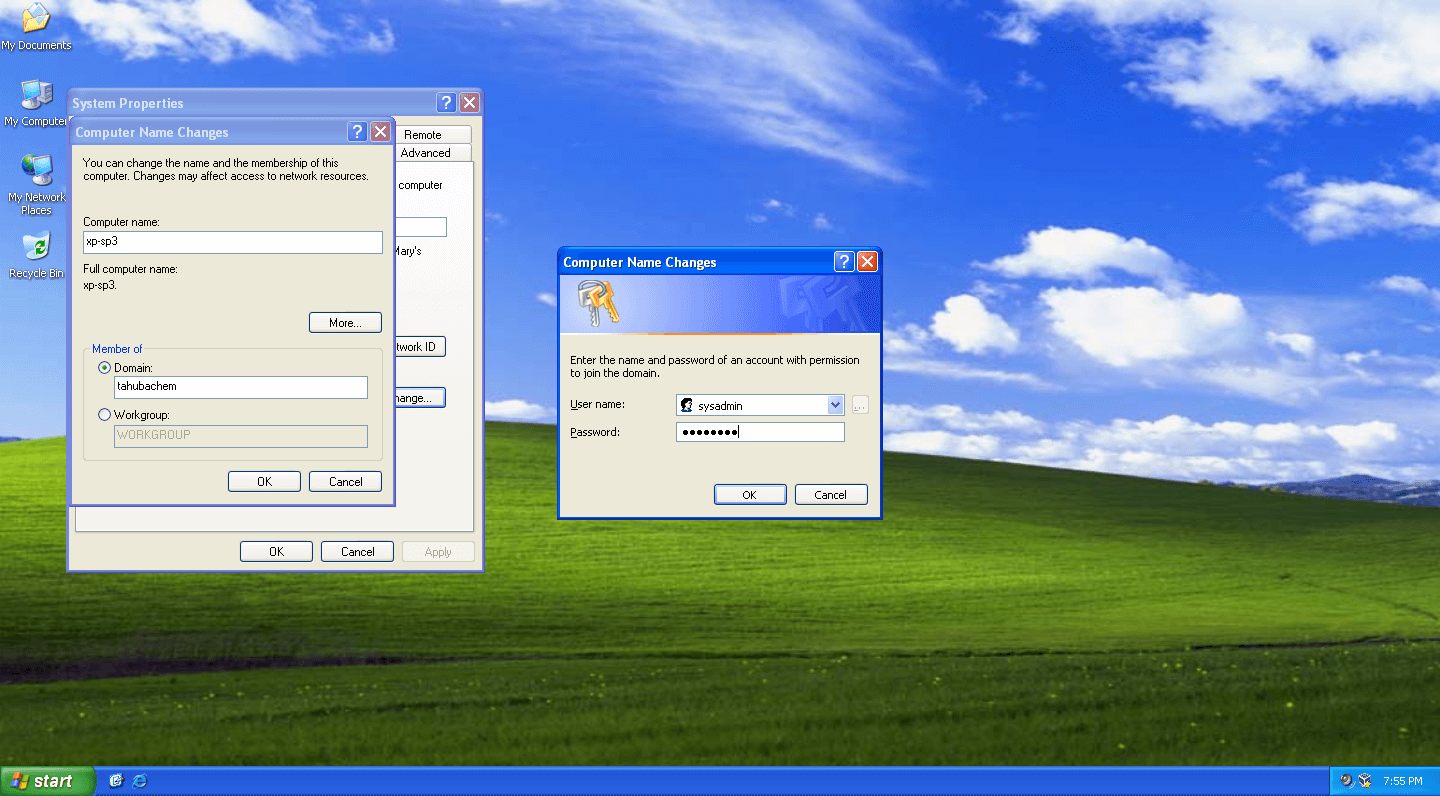This screenshot has width=1440, height=796.
Task: Click the 'Computer name:' label
Action: click(x=122, y=222)
